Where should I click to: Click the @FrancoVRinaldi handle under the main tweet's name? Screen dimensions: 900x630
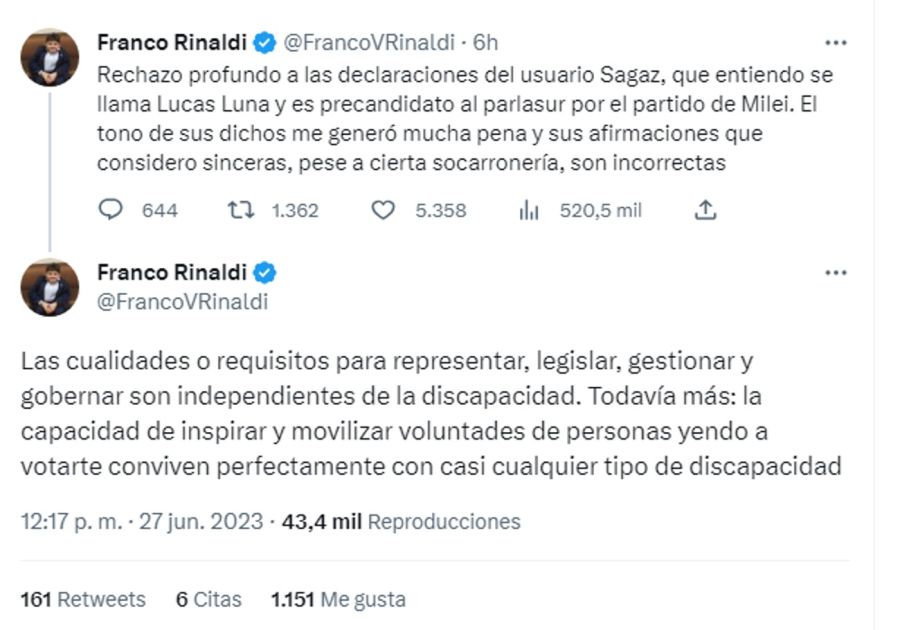pos(182,301)
